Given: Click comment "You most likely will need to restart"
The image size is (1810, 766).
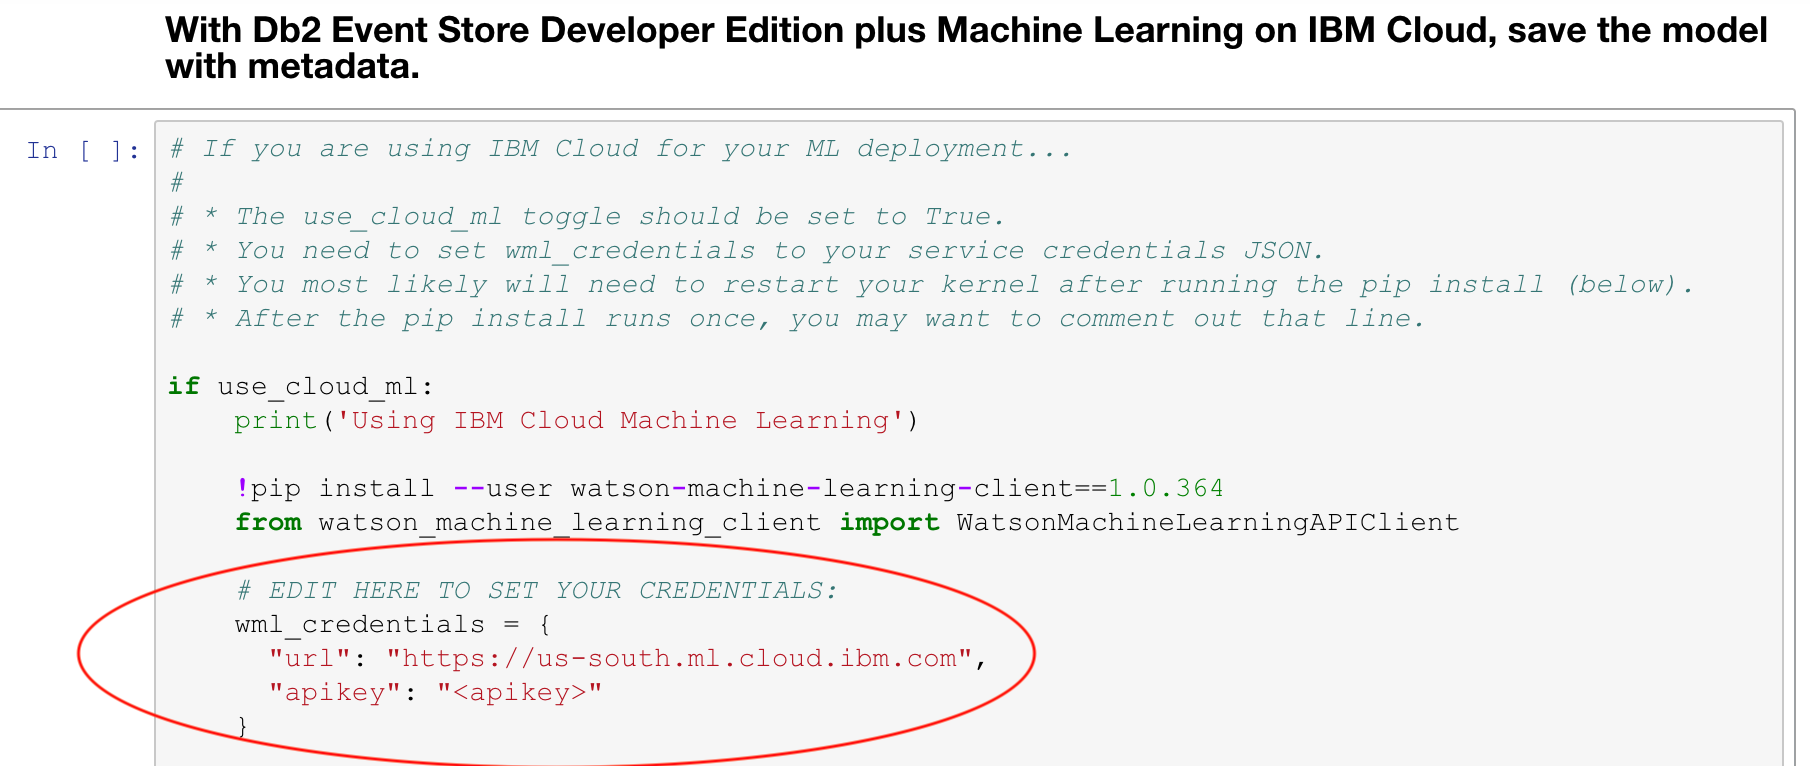Looking at the screenshot, I should (x=931, y=285).
